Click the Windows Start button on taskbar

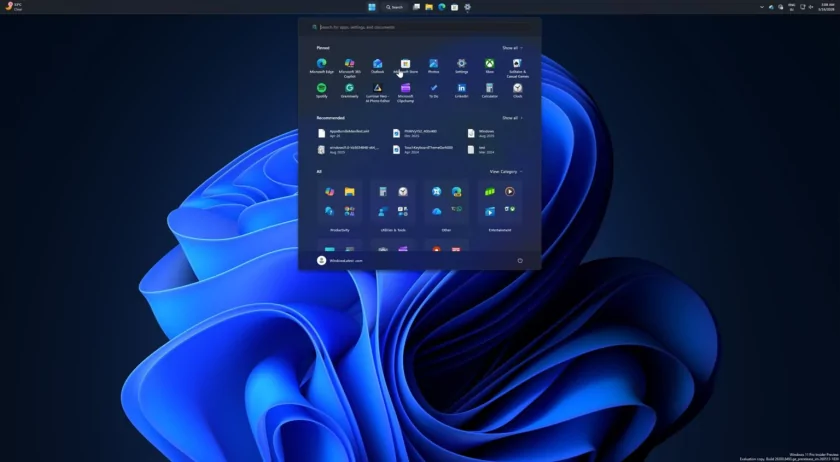[372, 7]
